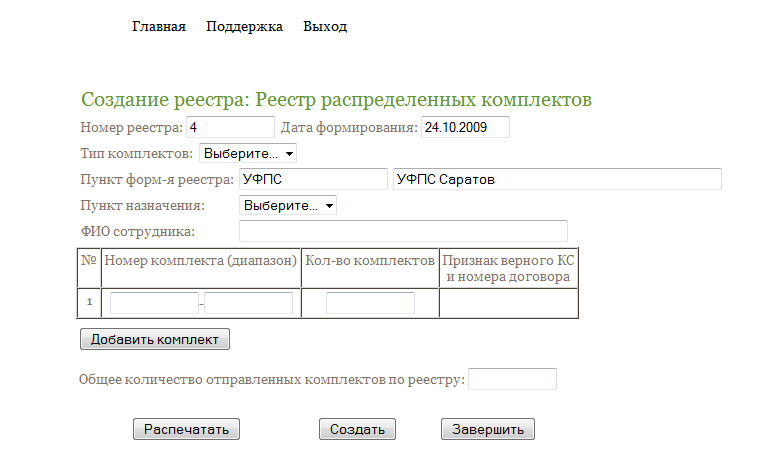
Task: Open the Главная menu link
Action: [x=159, y=26]
